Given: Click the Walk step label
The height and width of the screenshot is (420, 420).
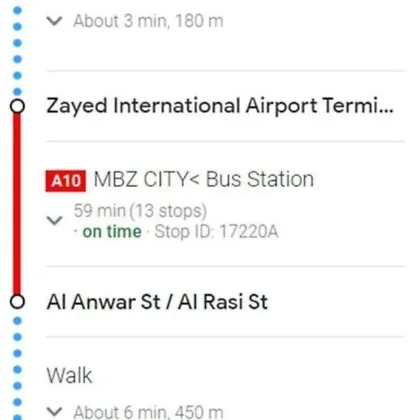Looking at the screenshot, I should tap(69, 376).
